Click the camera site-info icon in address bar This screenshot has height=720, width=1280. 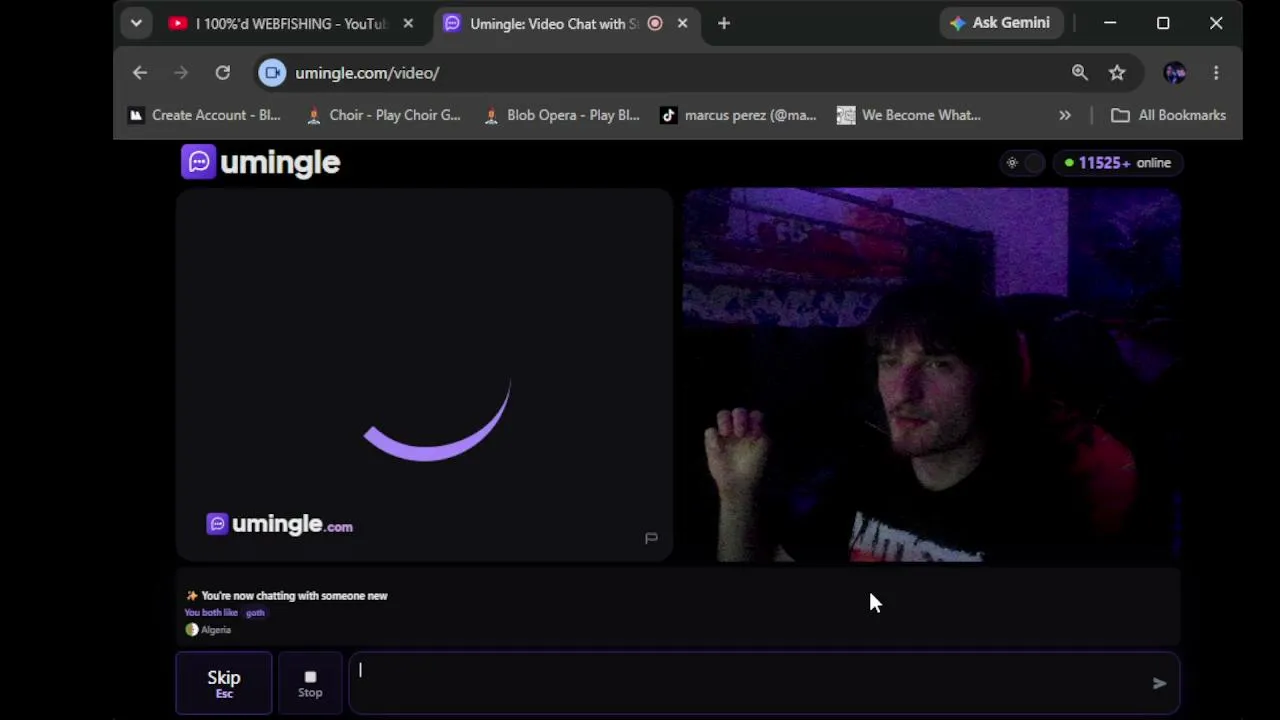click(272, 72)
